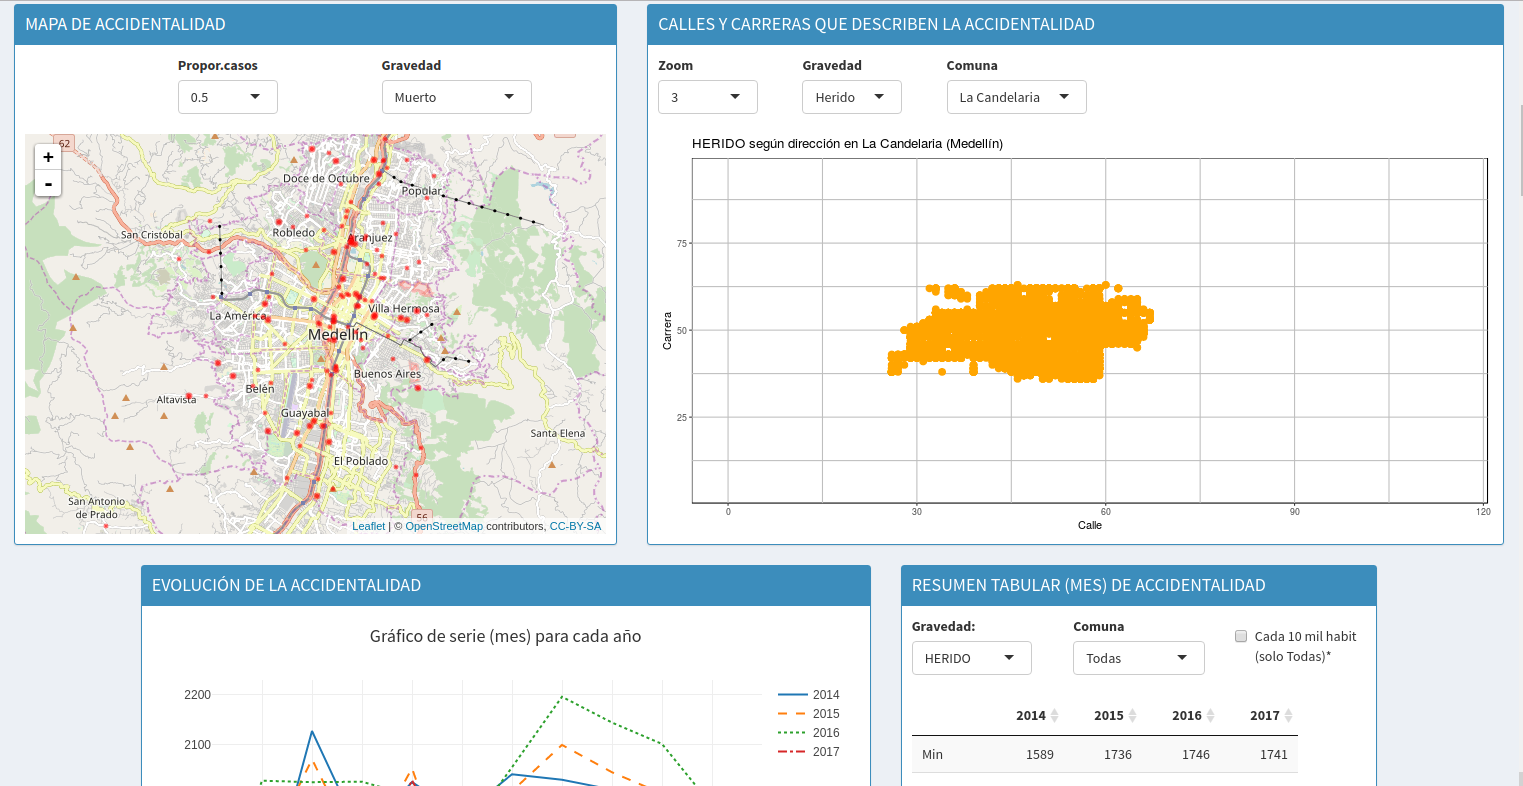
Task: Expand Comuna dropdown showing La Candelaria
Action: pos(1015,97)
